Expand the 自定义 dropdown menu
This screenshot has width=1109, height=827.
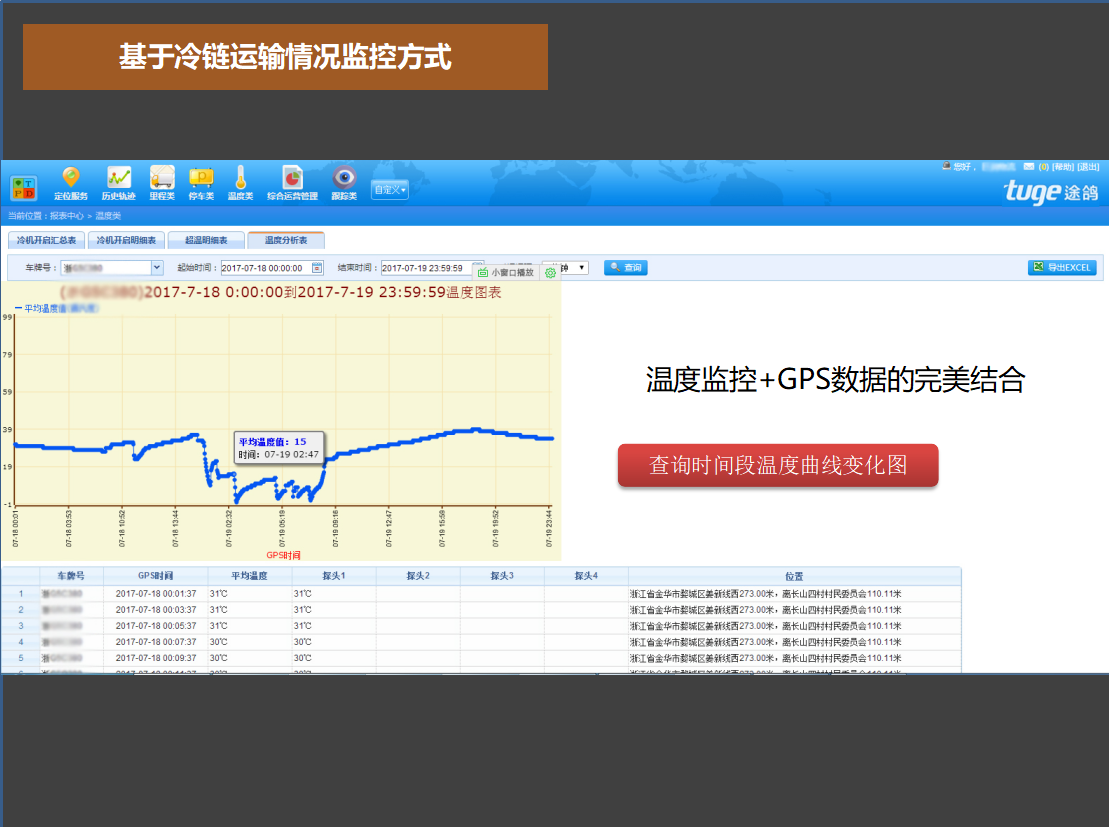390,189
